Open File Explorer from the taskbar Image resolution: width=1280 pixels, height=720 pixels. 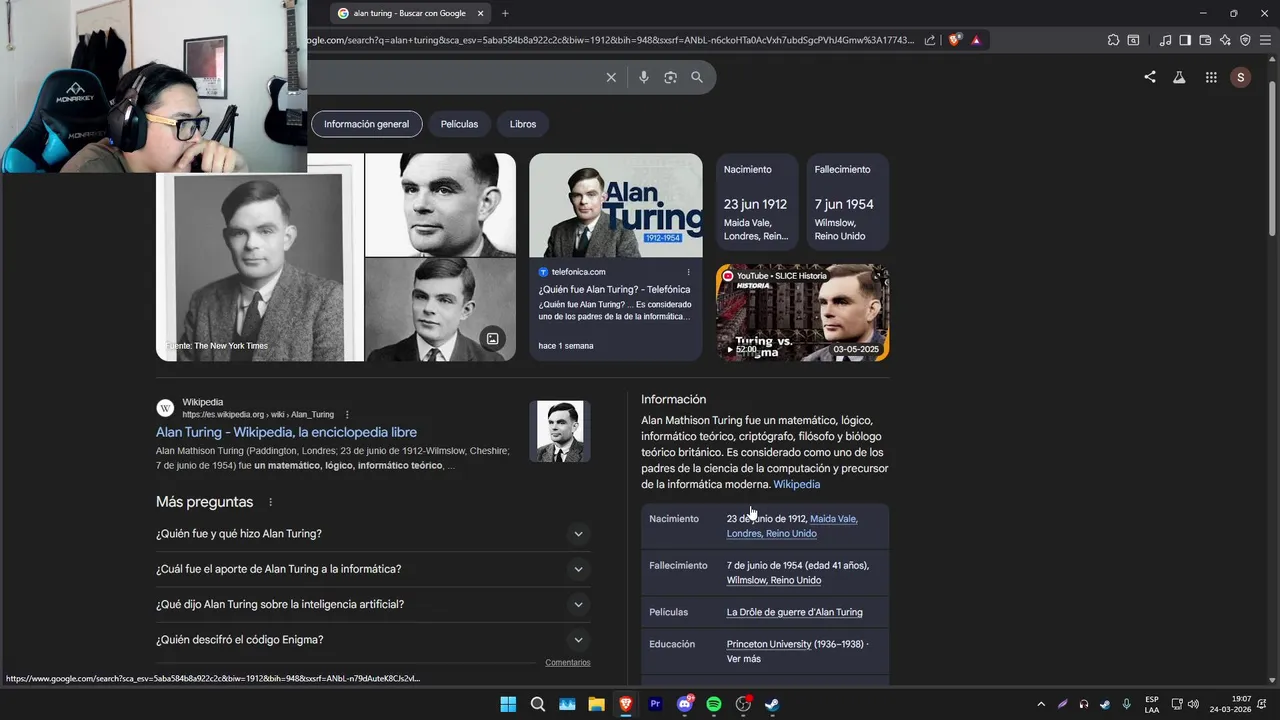(596, 704)
